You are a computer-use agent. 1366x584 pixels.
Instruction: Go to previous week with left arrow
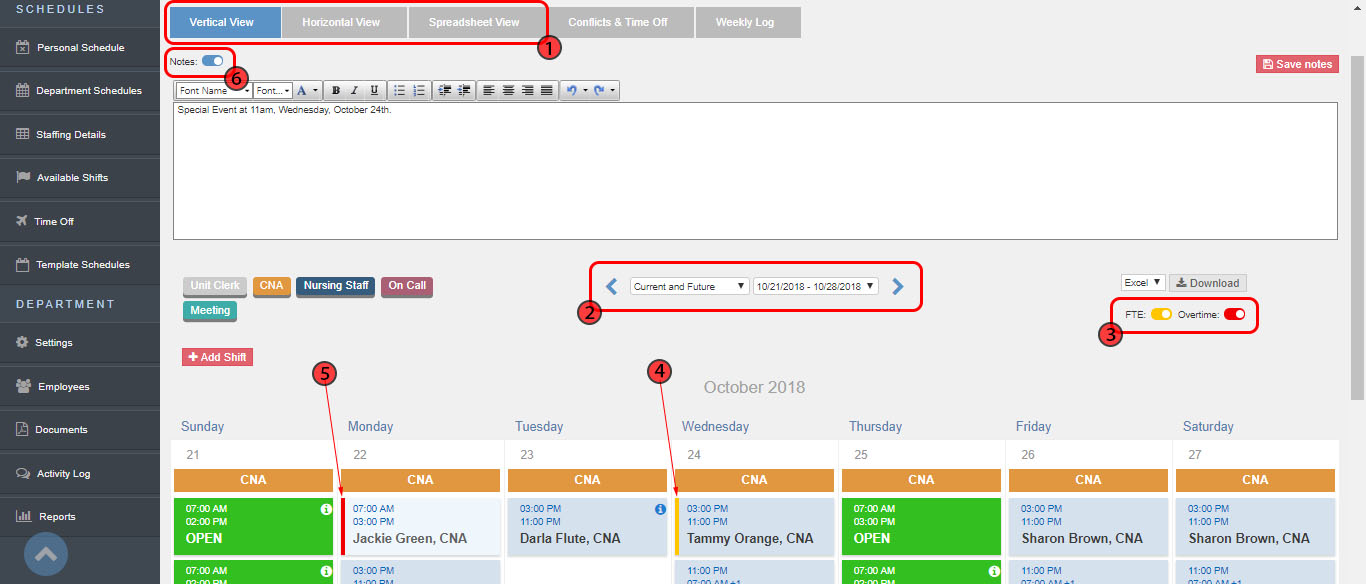coord(612,286)
